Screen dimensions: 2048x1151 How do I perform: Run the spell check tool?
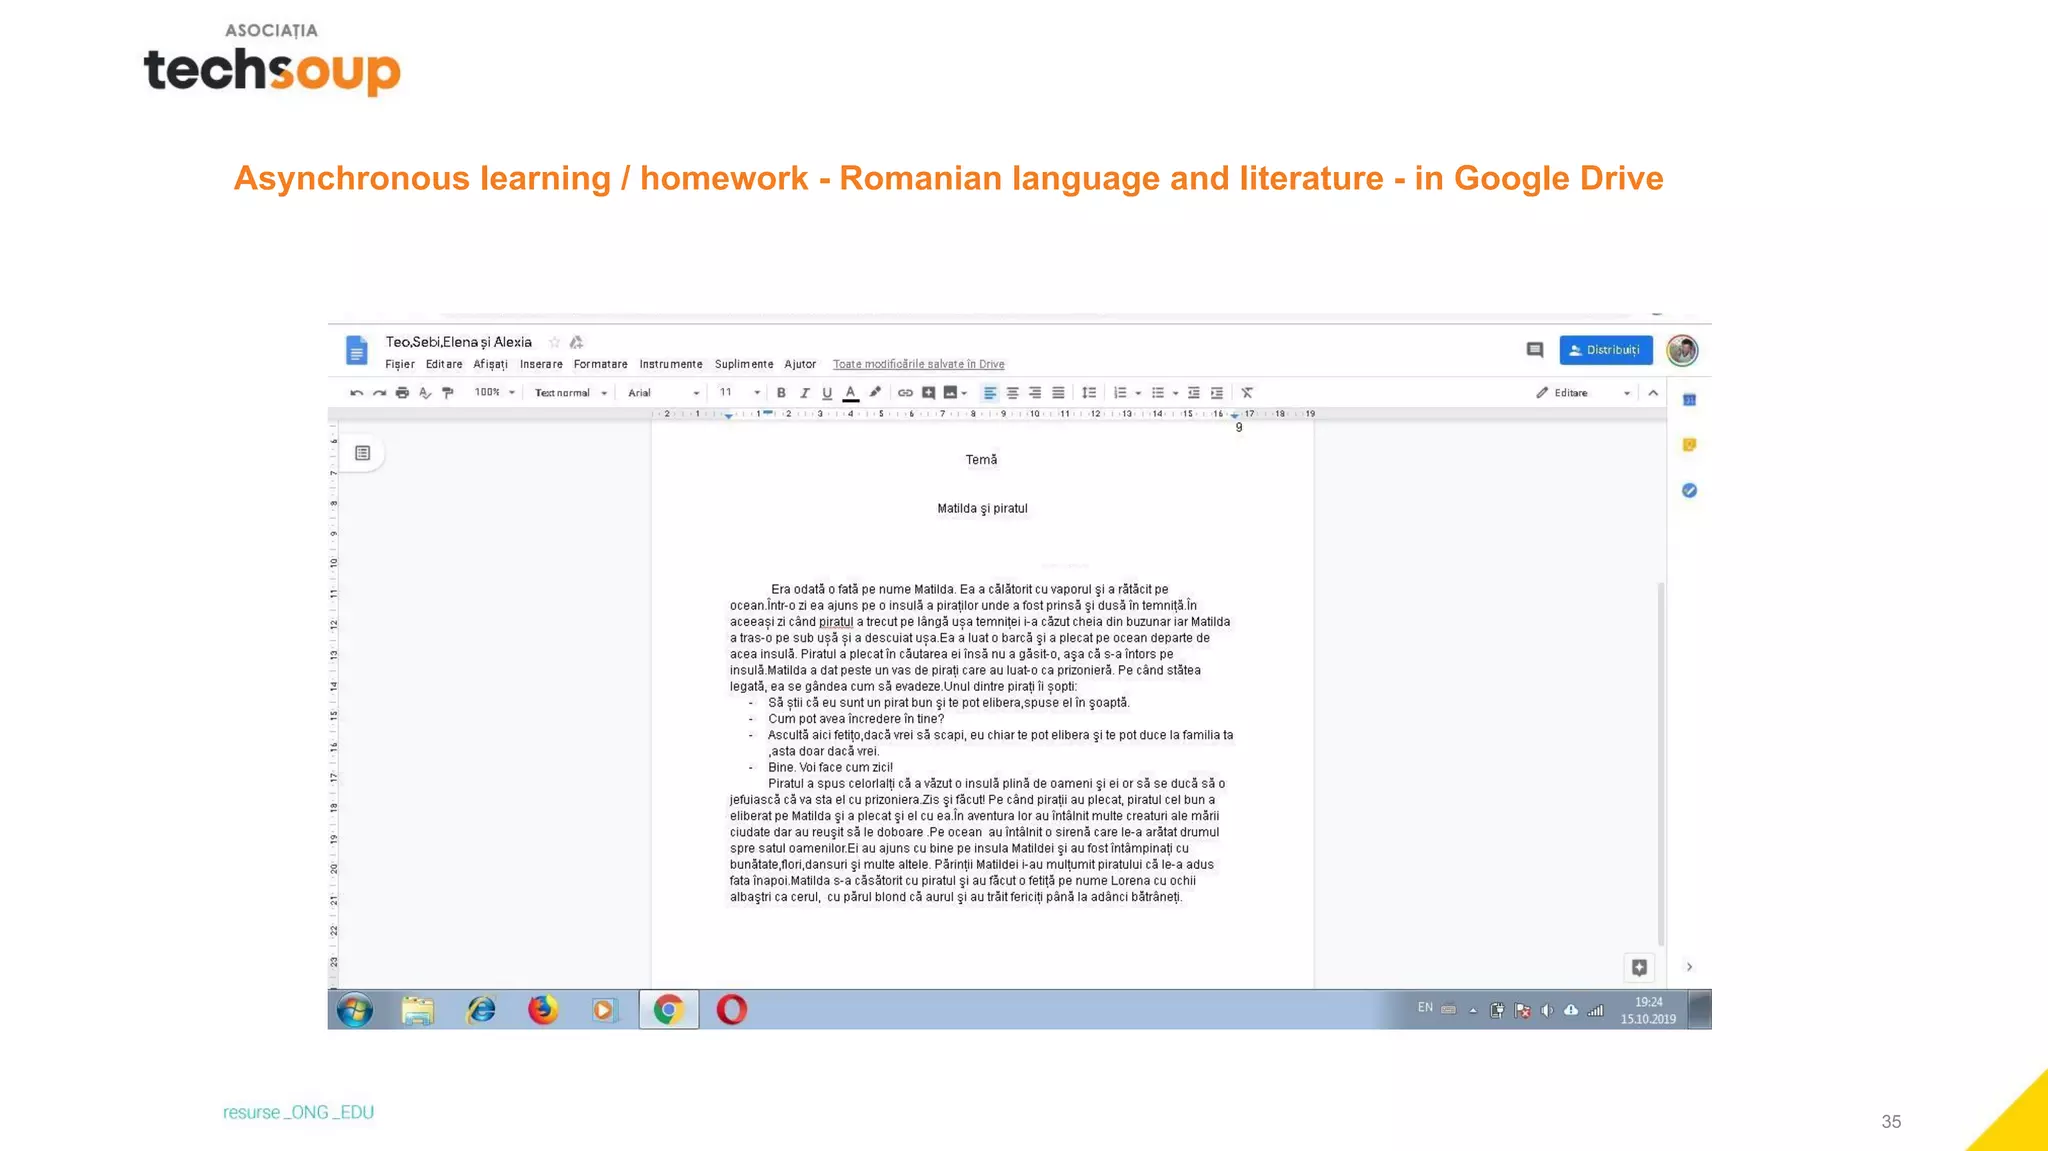pos(425,393)
